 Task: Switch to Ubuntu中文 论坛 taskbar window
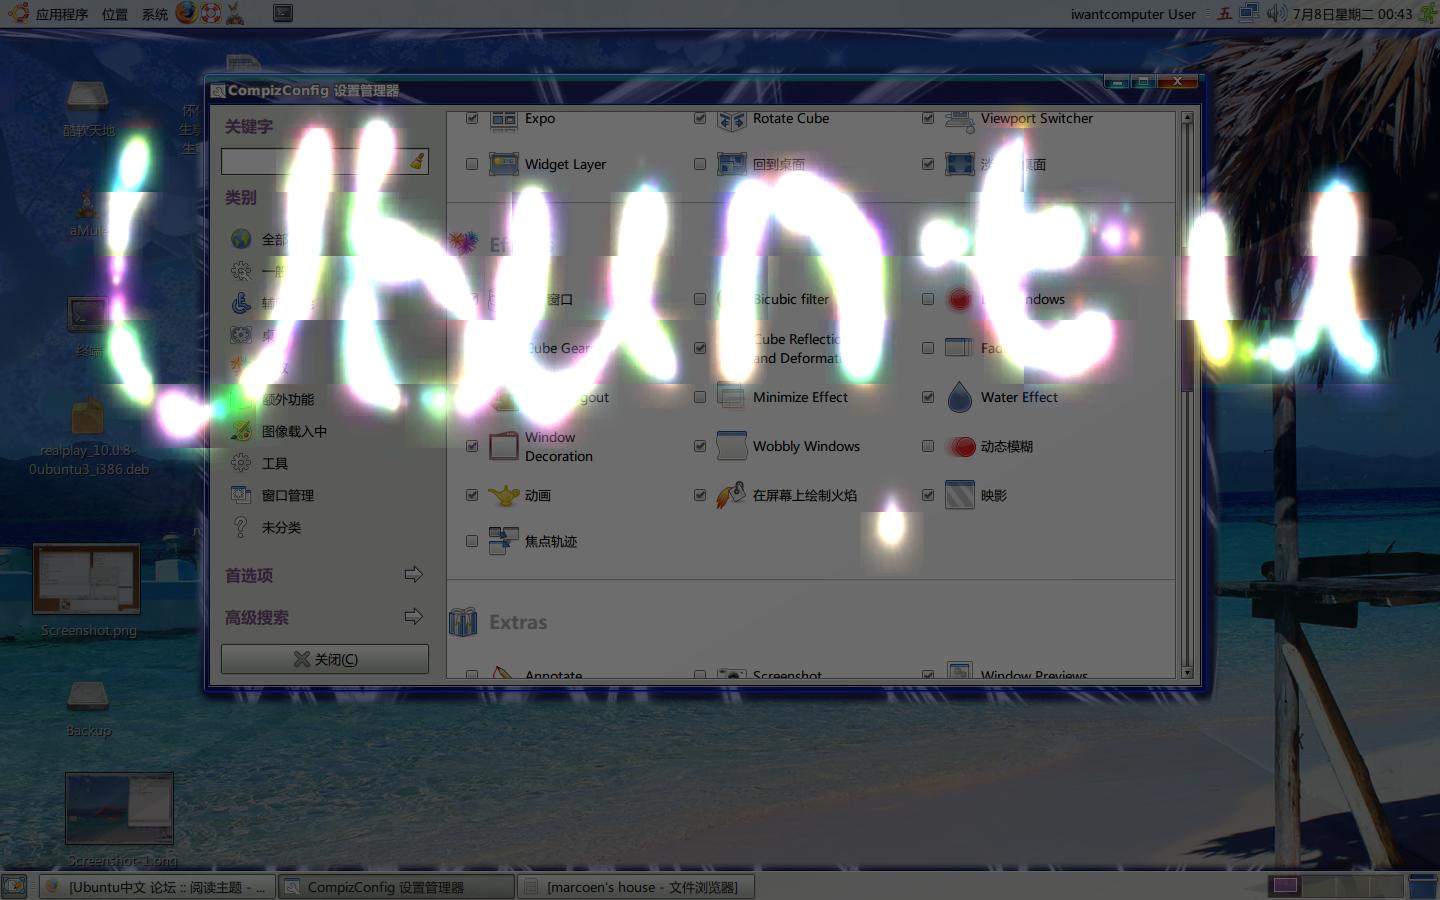157,887
